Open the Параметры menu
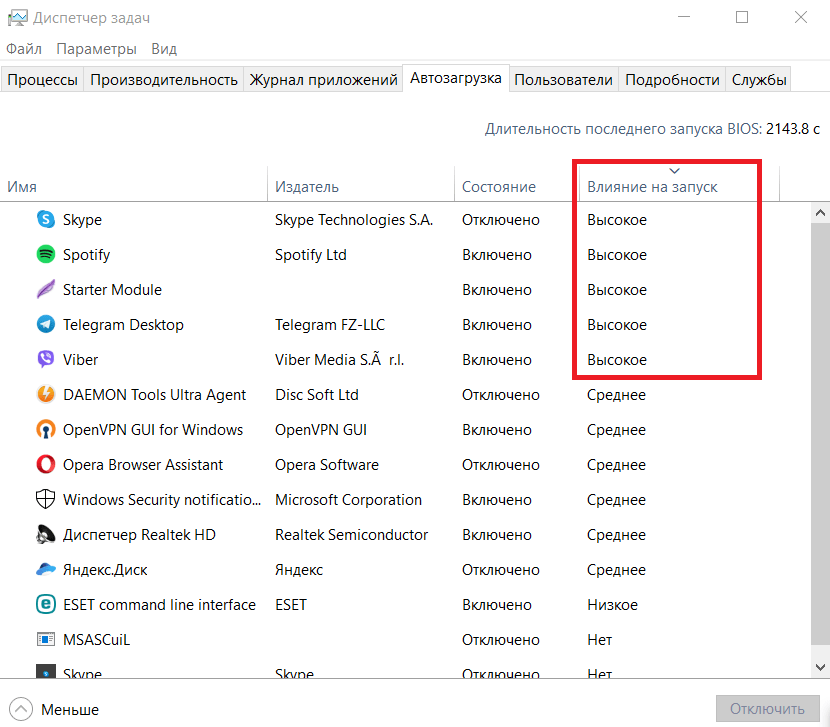The width and height of the screenshot is (830, 727). point(96,49)
